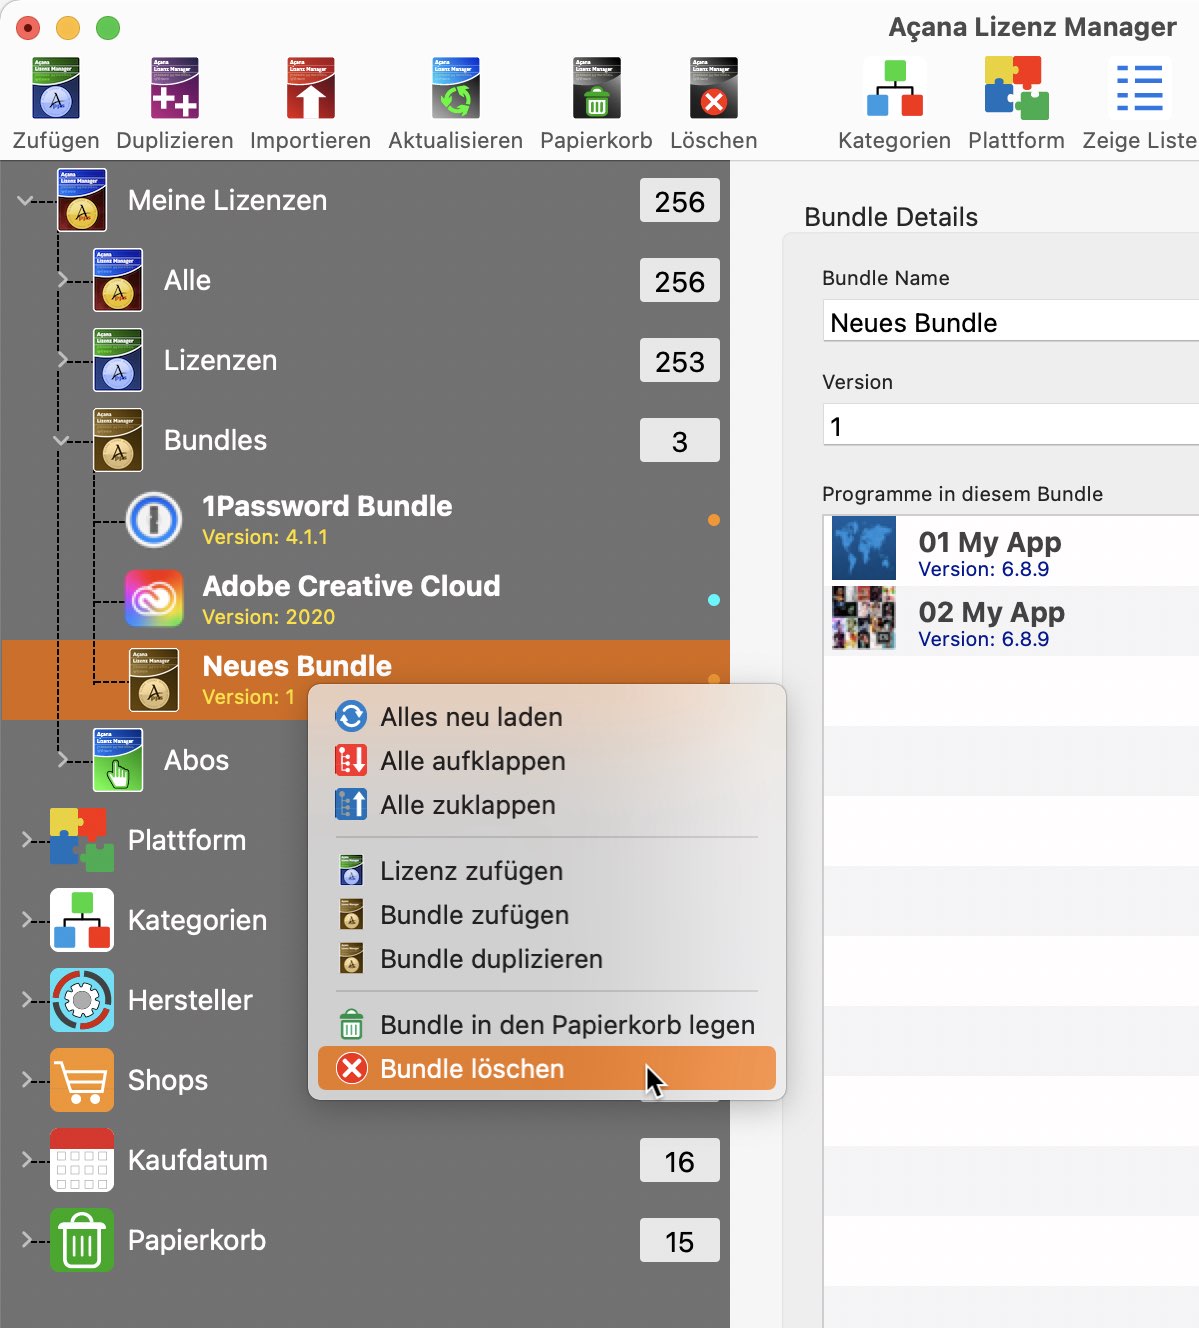Choose Alle zuklappen from context menu
The height and width of the screenshot is (1328, 1199).
tap(547, 805)
